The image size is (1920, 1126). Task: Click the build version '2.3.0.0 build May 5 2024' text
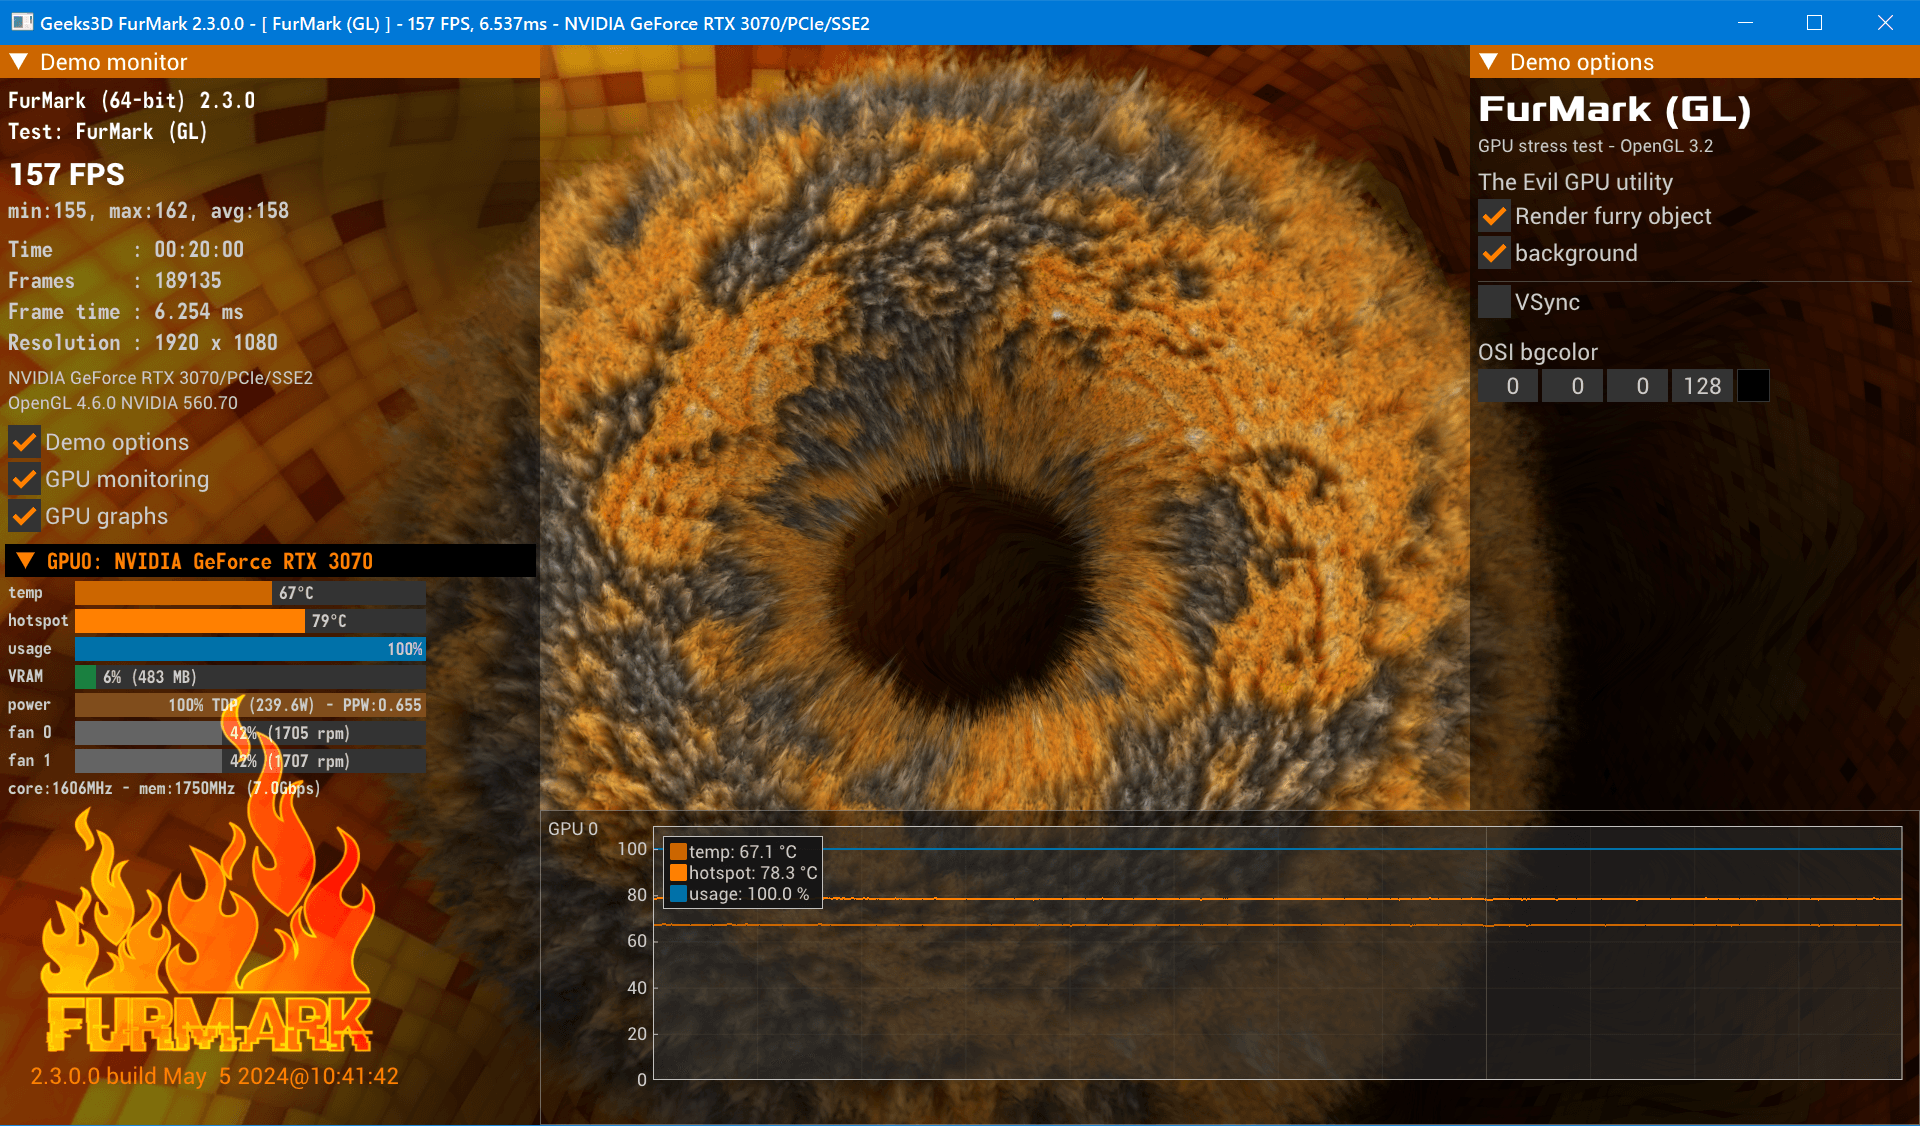214,1076
